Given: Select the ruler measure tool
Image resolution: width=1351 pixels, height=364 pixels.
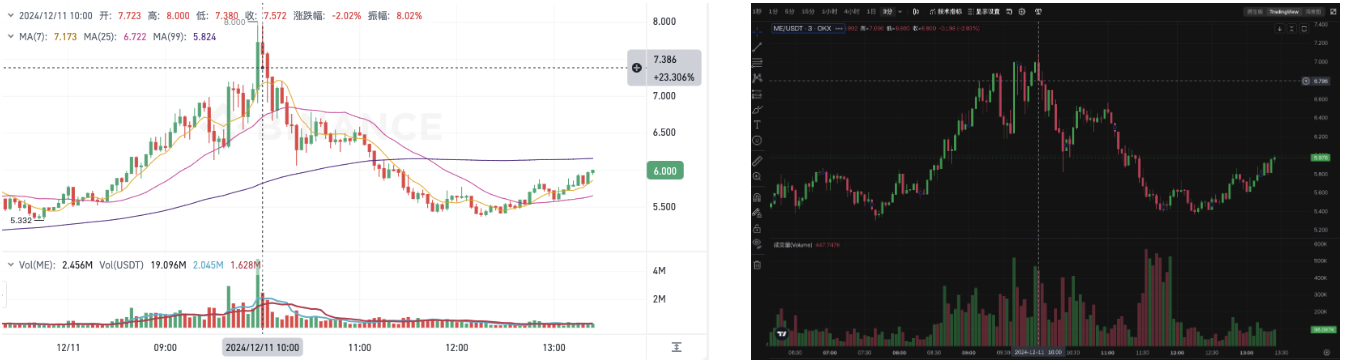Looking at the screenshot, I should tap(757, 161).
